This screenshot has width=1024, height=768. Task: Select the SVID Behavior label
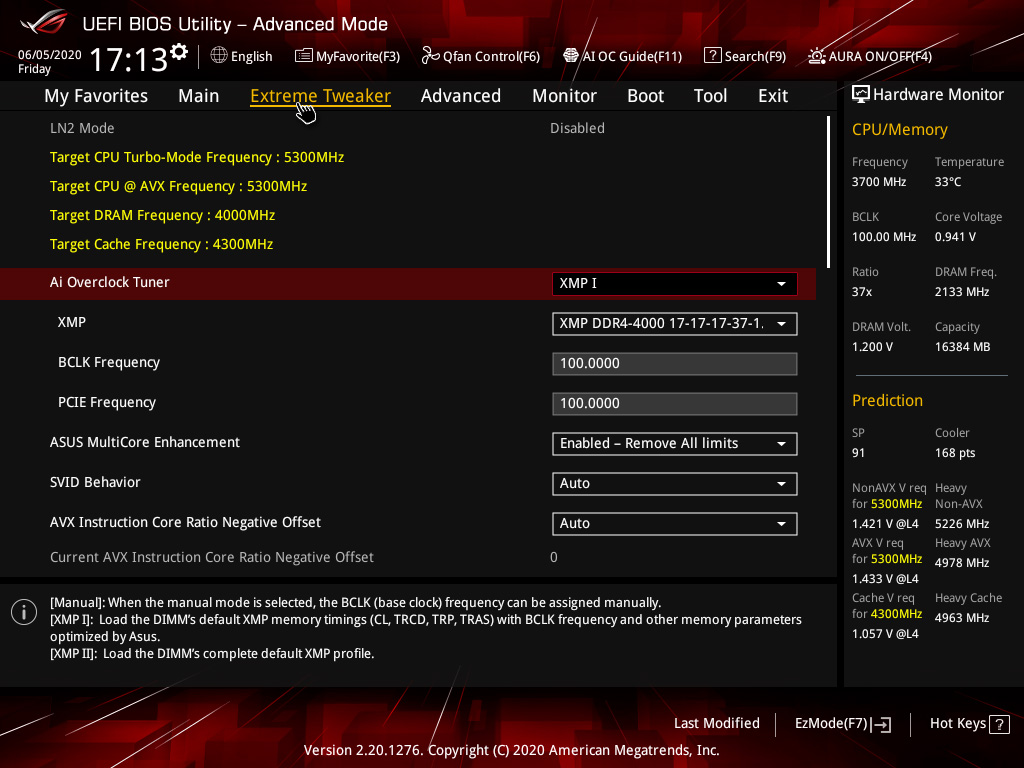pyautogui.click(x=95, y=482)
